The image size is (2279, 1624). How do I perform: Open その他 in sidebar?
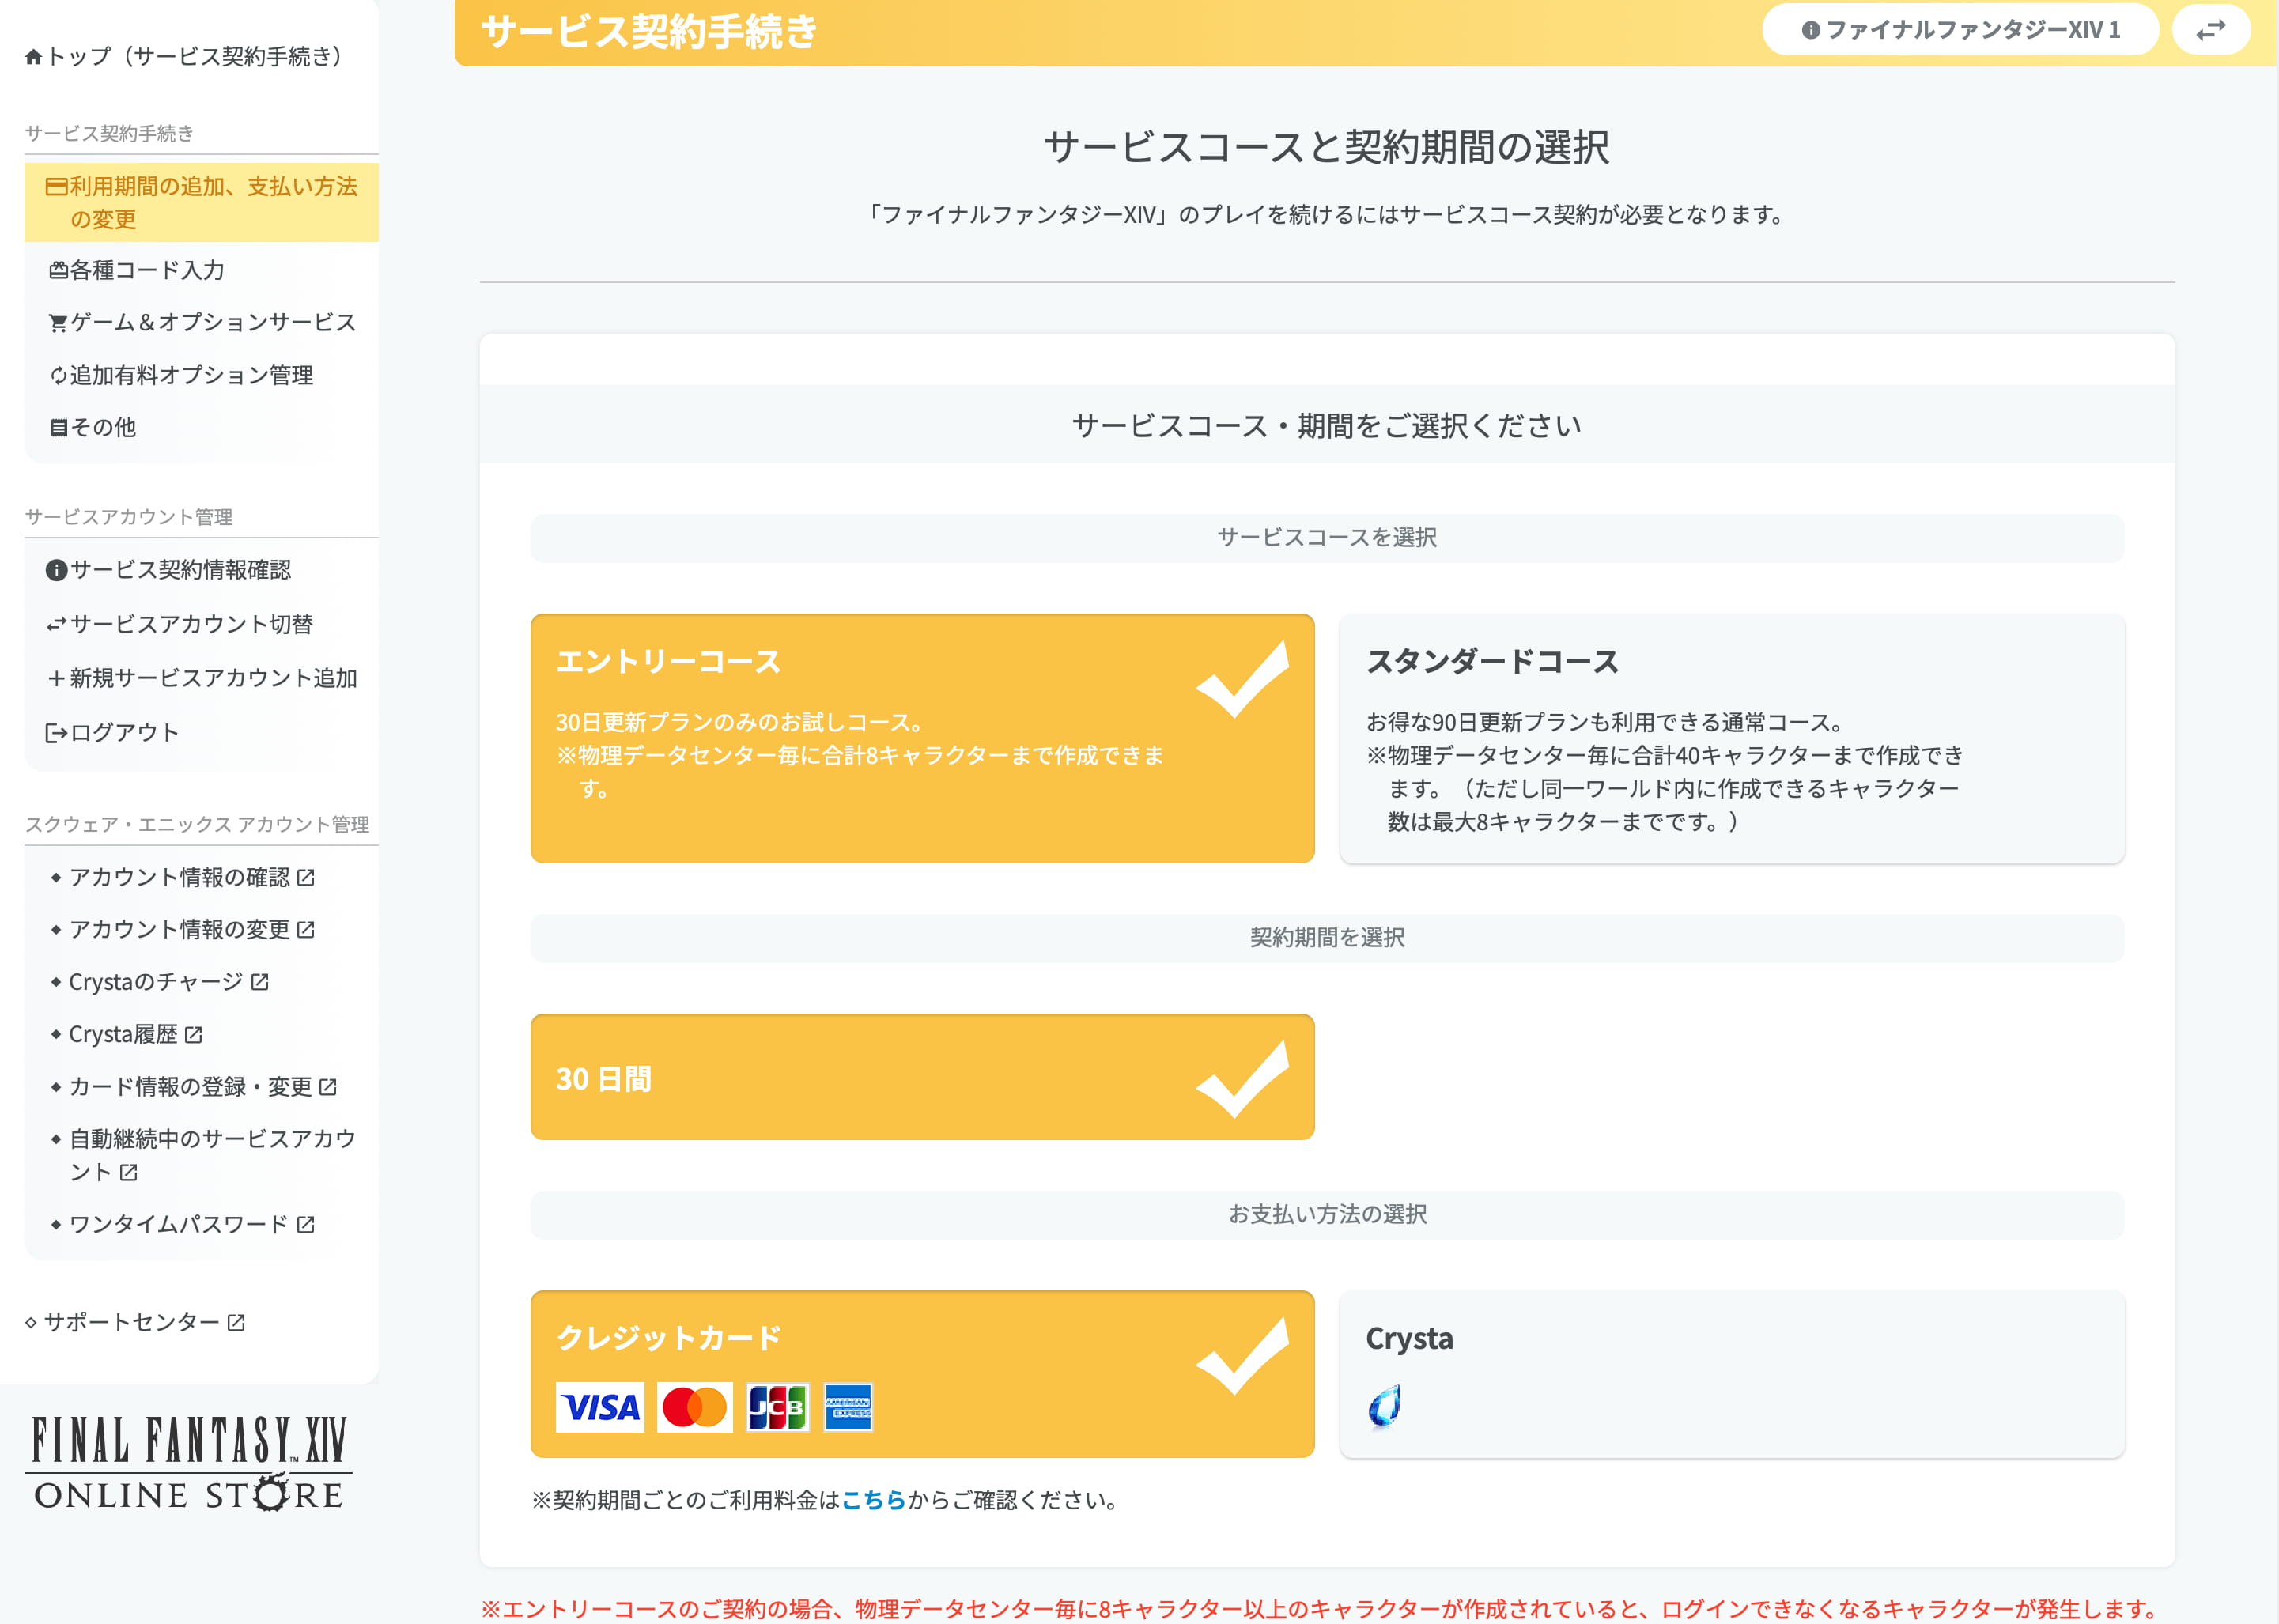tap(93, 427)
